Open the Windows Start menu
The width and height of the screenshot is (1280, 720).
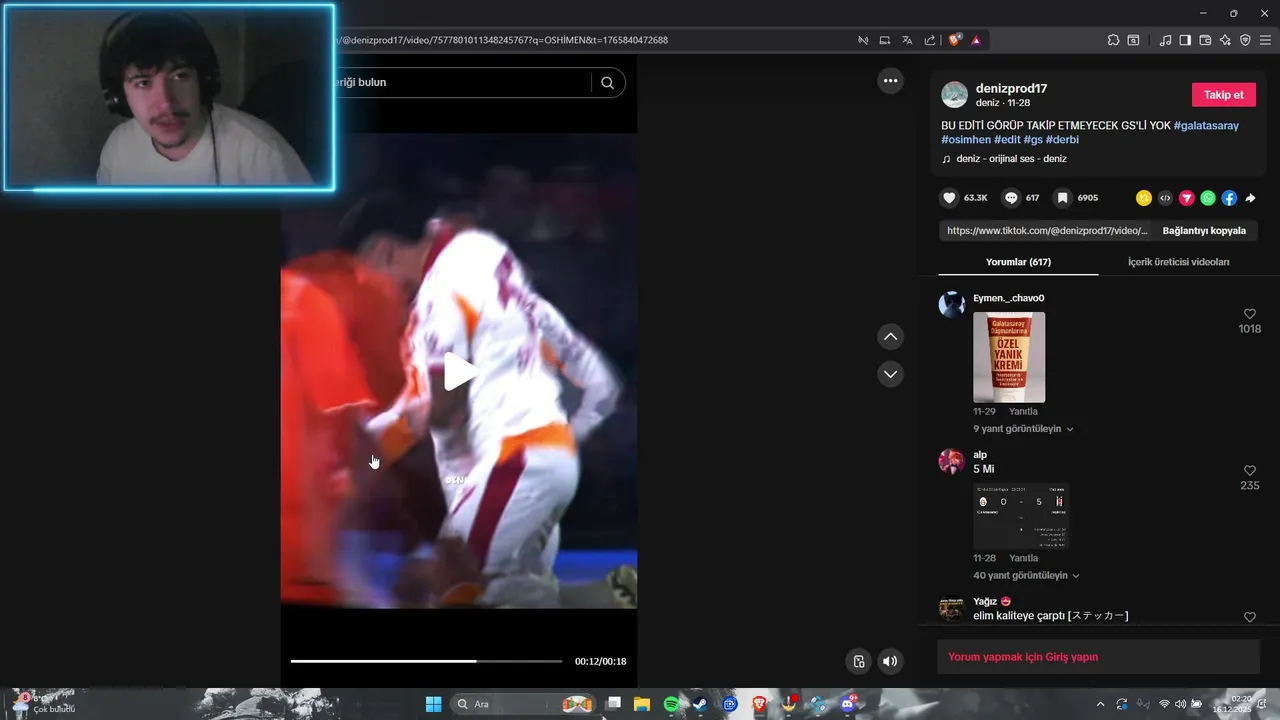(x=433, y=704)
